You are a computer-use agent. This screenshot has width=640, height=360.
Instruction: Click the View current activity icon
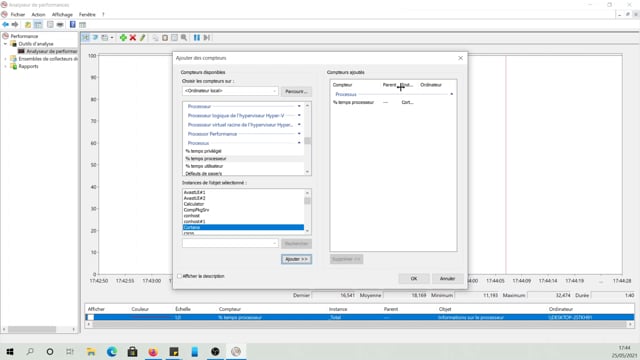coord(86,38)
